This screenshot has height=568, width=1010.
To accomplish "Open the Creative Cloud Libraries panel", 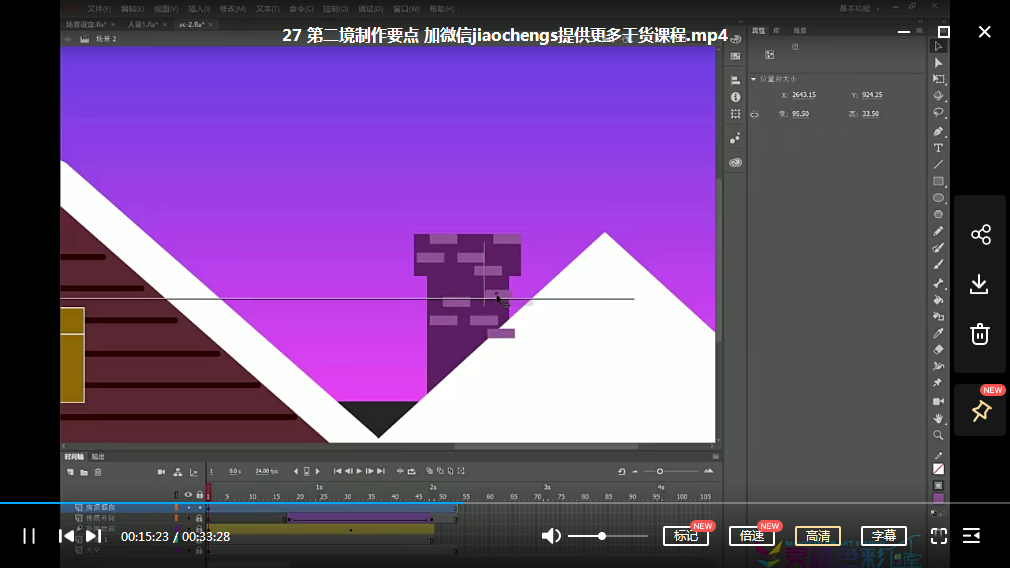I will 735,163.
